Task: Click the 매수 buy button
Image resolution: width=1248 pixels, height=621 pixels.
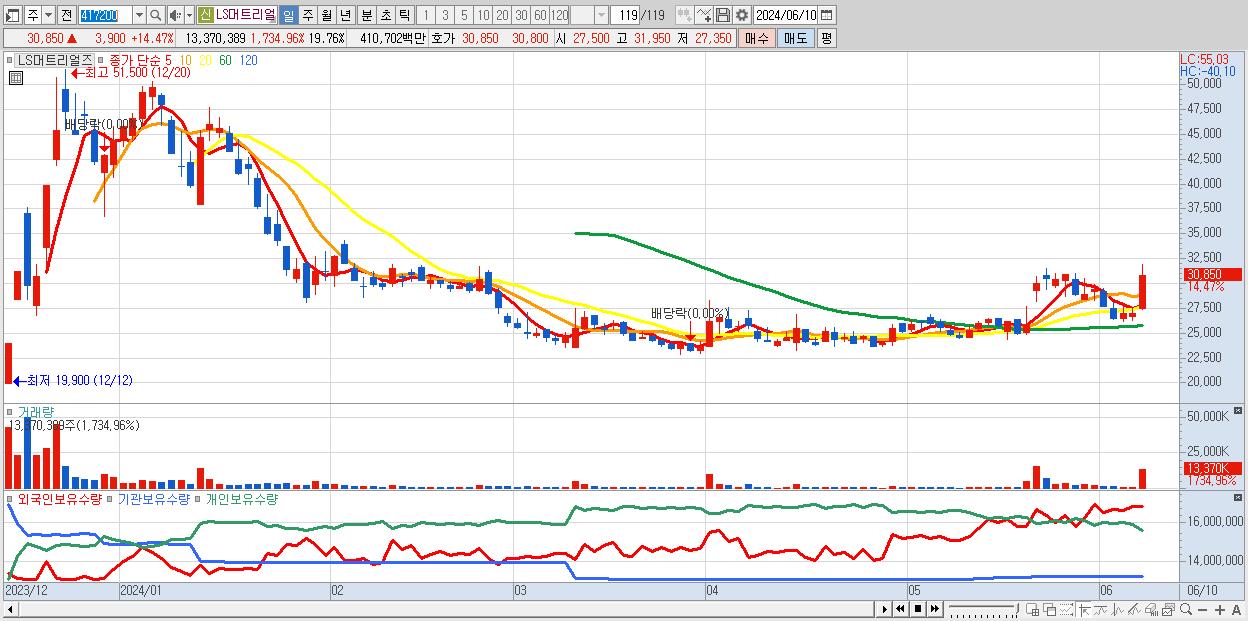Action: point(757,38)
